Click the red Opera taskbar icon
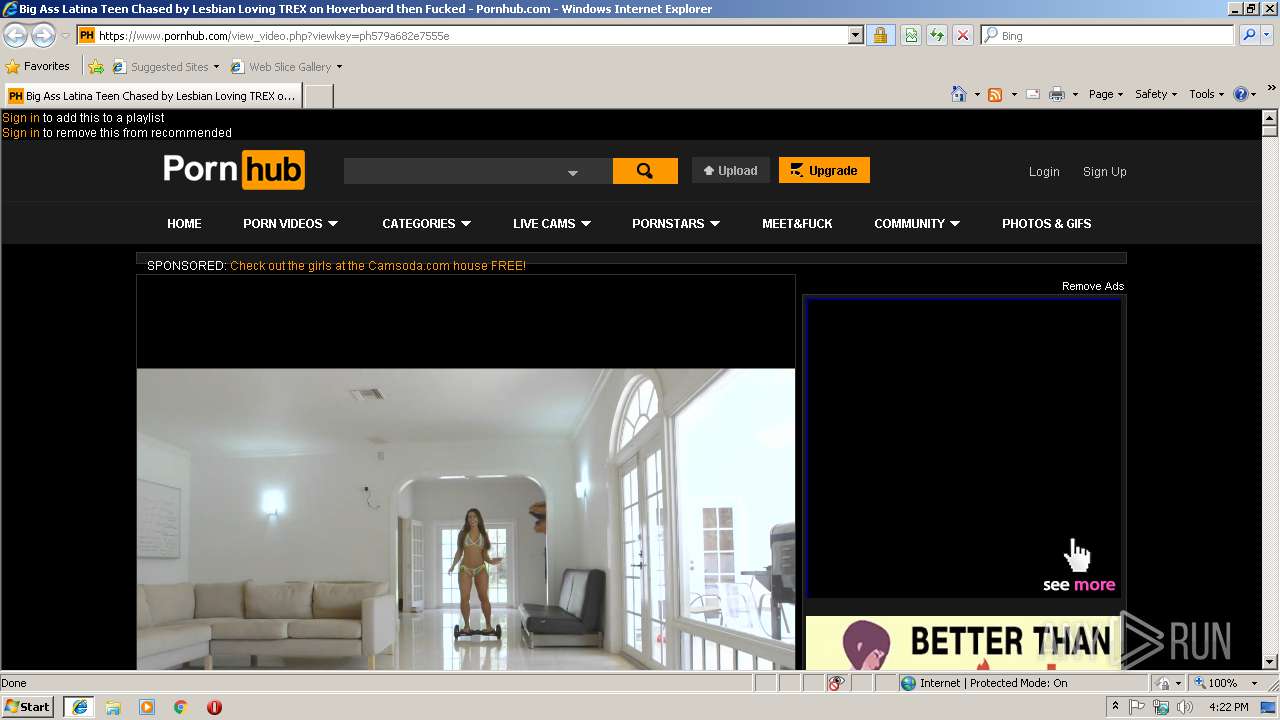1280x720 pixels. (x=214, y=707)
